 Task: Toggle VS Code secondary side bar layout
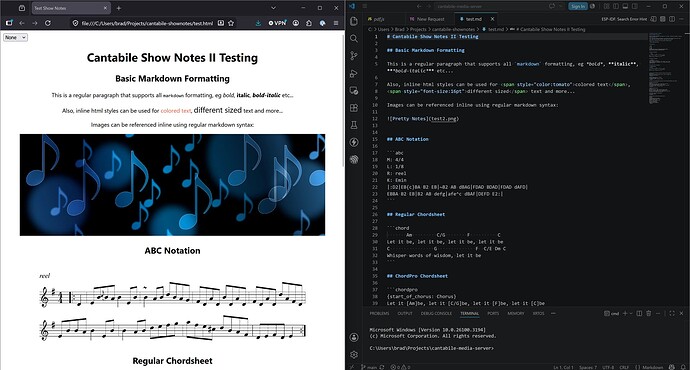634,6
